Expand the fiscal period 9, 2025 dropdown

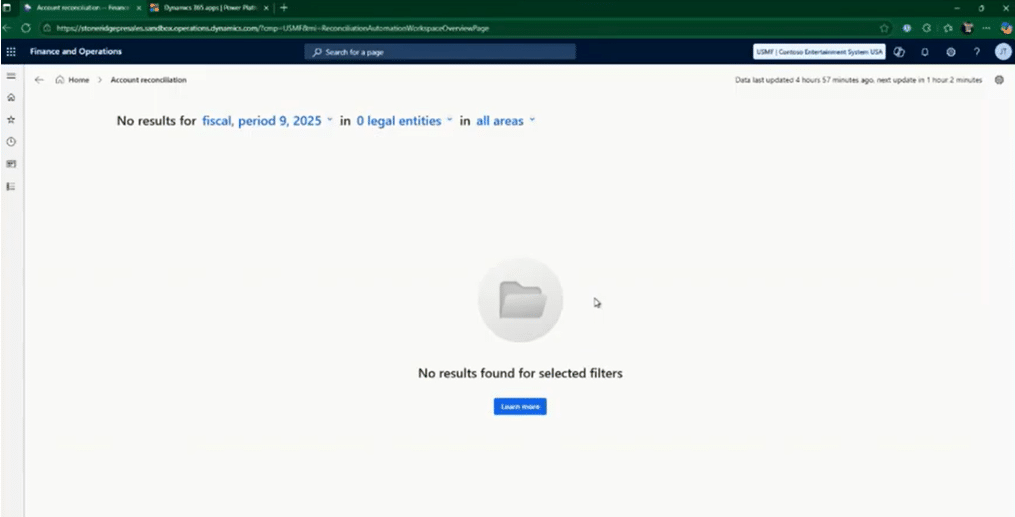267,121
